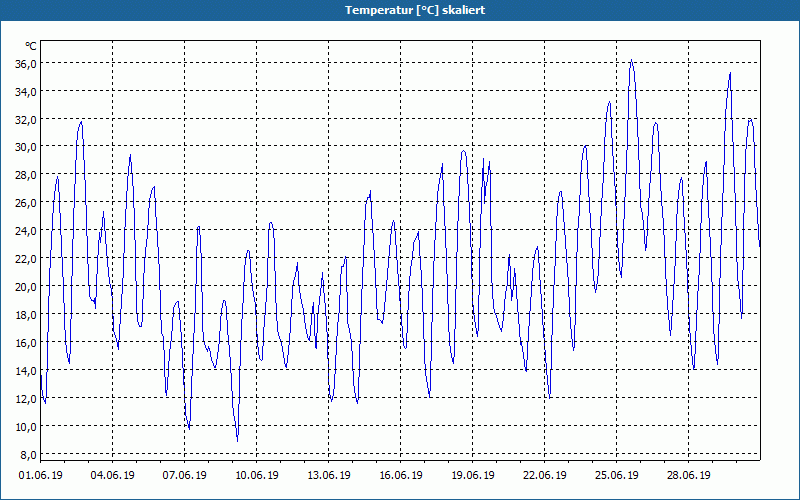Click the 25.06.19 date label
800x500 pixels.
[616, 476]
